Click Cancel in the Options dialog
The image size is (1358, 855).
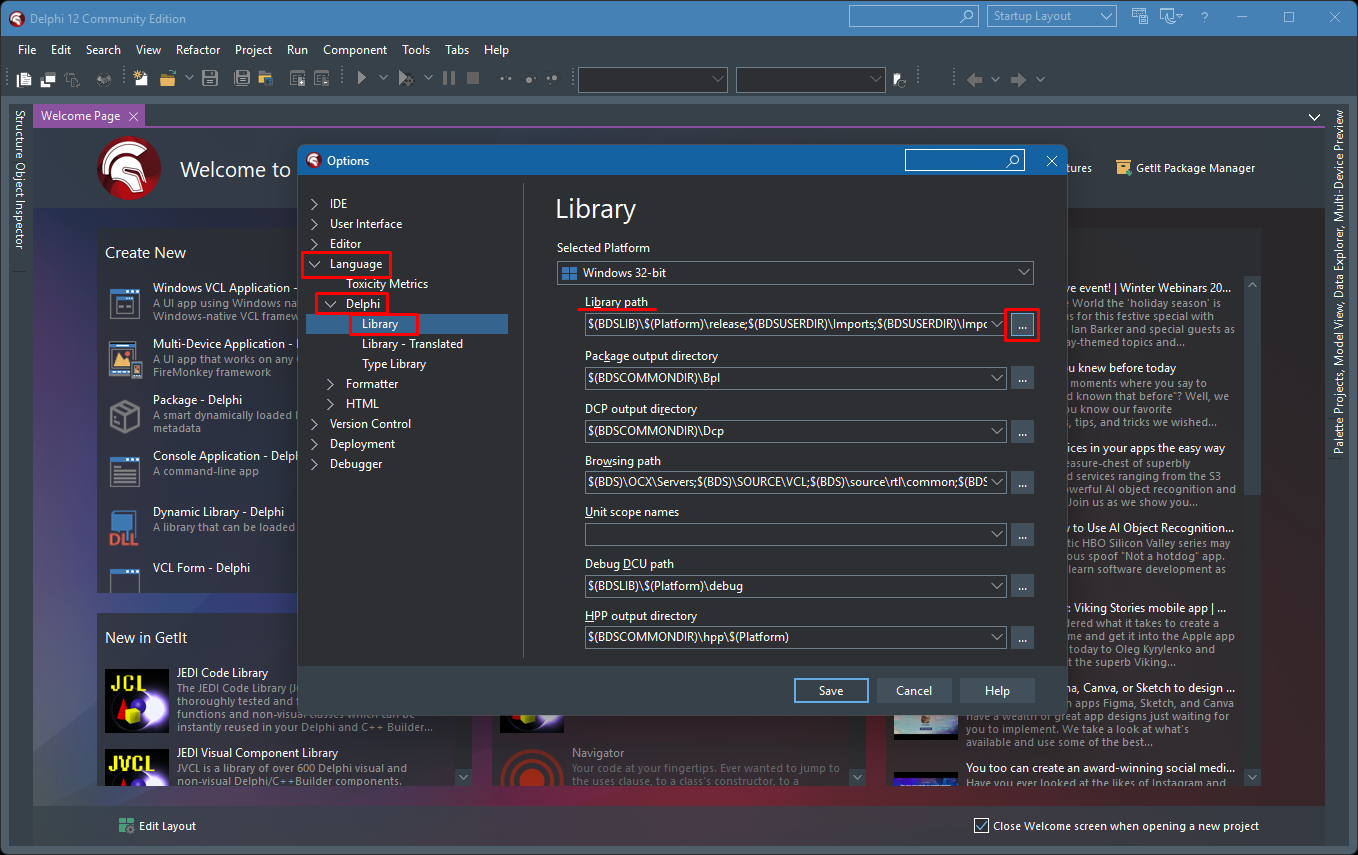(x=914, y=690)
